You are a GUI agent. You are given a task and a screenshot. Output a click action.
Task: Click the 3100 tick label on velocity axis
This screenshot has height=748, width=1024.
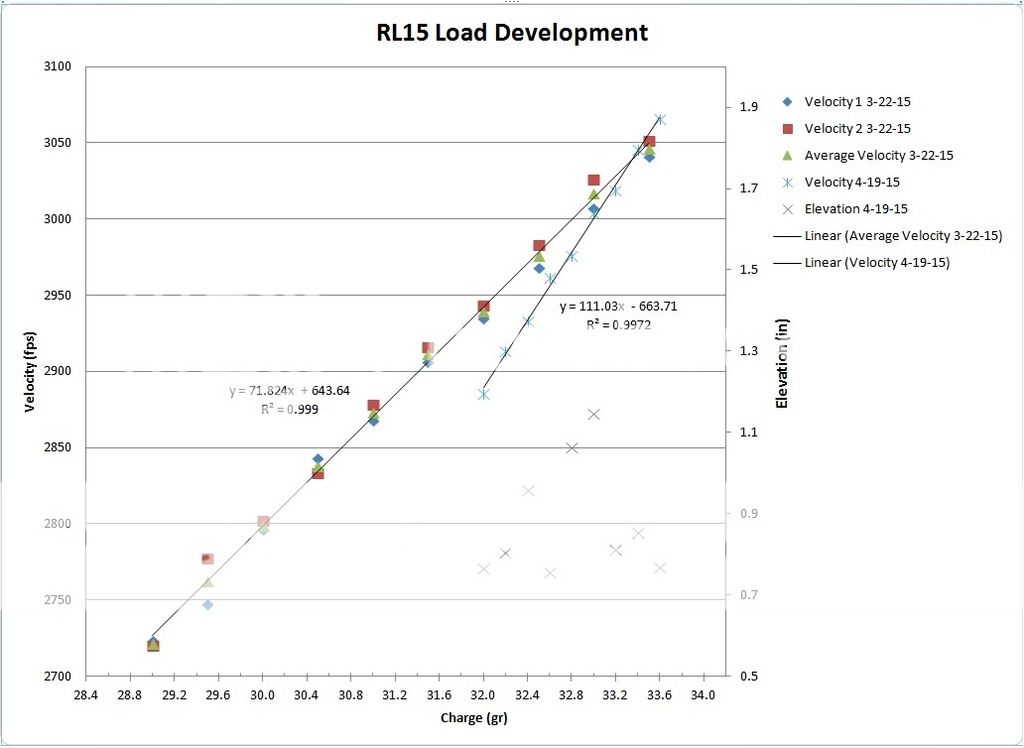(57, 67)
